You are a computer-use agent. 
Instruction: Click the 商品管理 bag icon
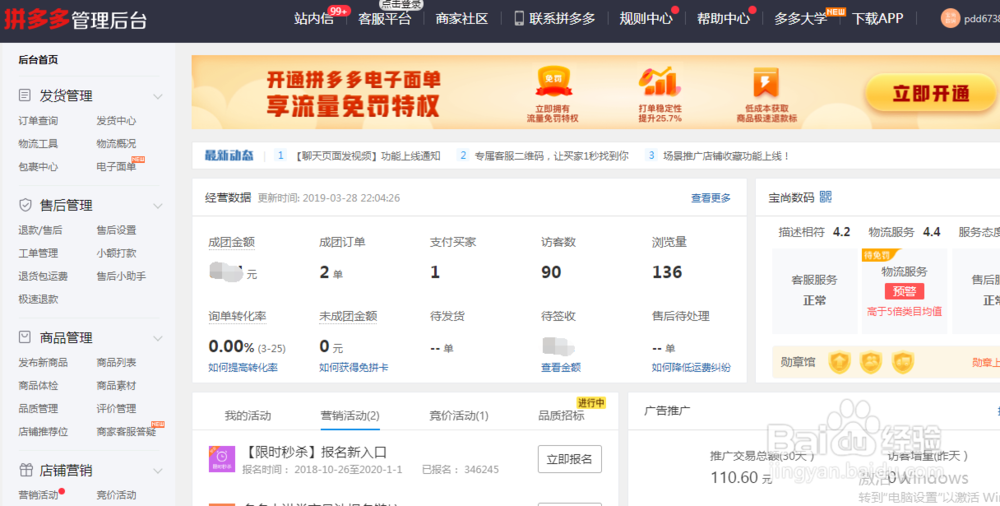point(25,337)
